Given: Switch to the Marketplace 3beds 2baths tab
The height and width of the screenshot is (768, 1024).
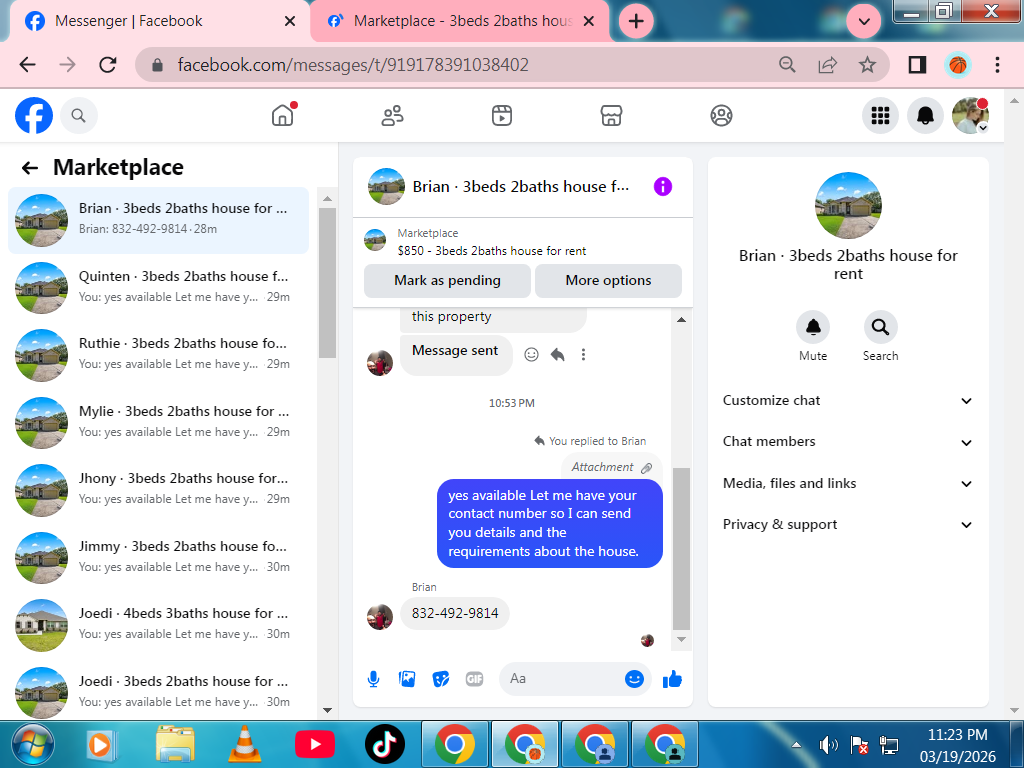Looking at the screenshot, I should click(x=457, y=22).
